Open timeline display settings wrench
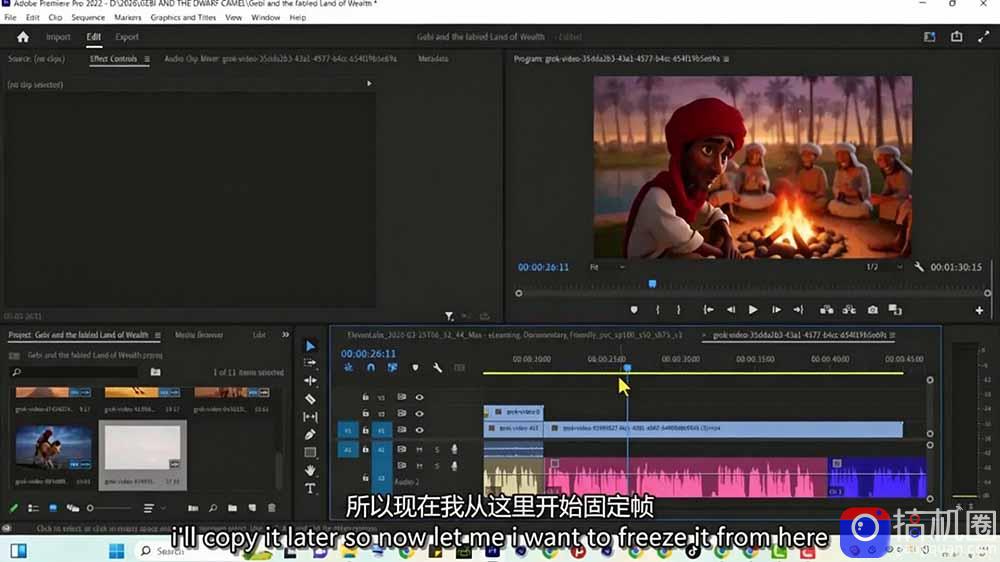This screenshot has width=1000, height=562. (438, 368)
